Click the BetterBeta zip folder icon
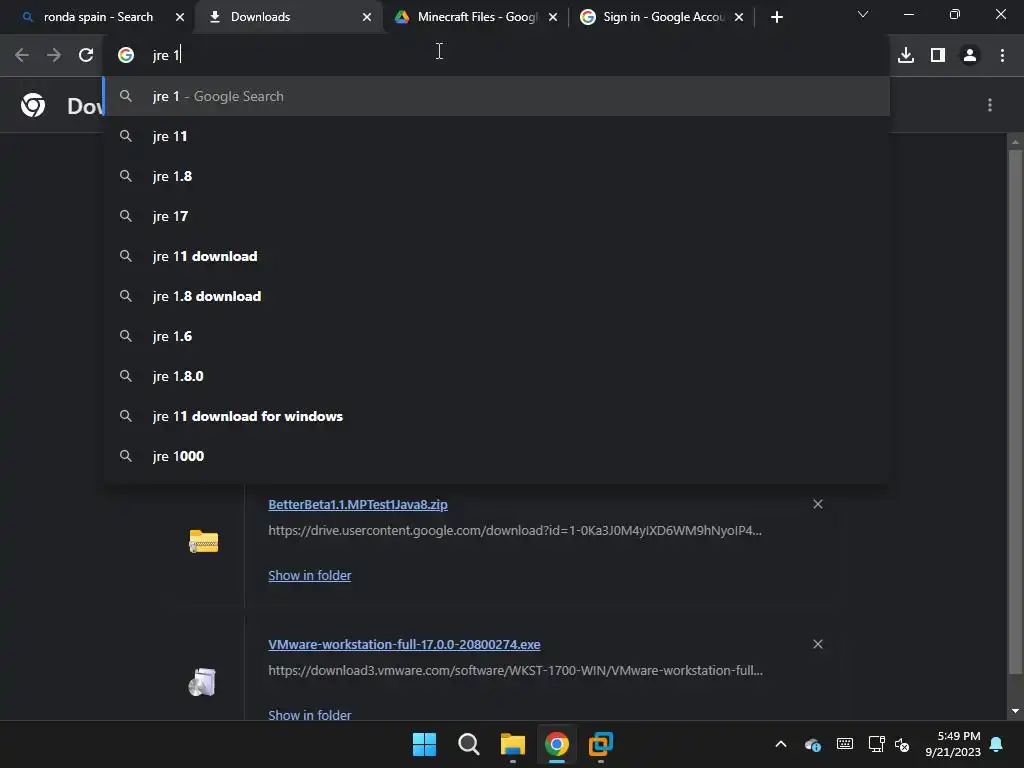 tap(203, 541)
